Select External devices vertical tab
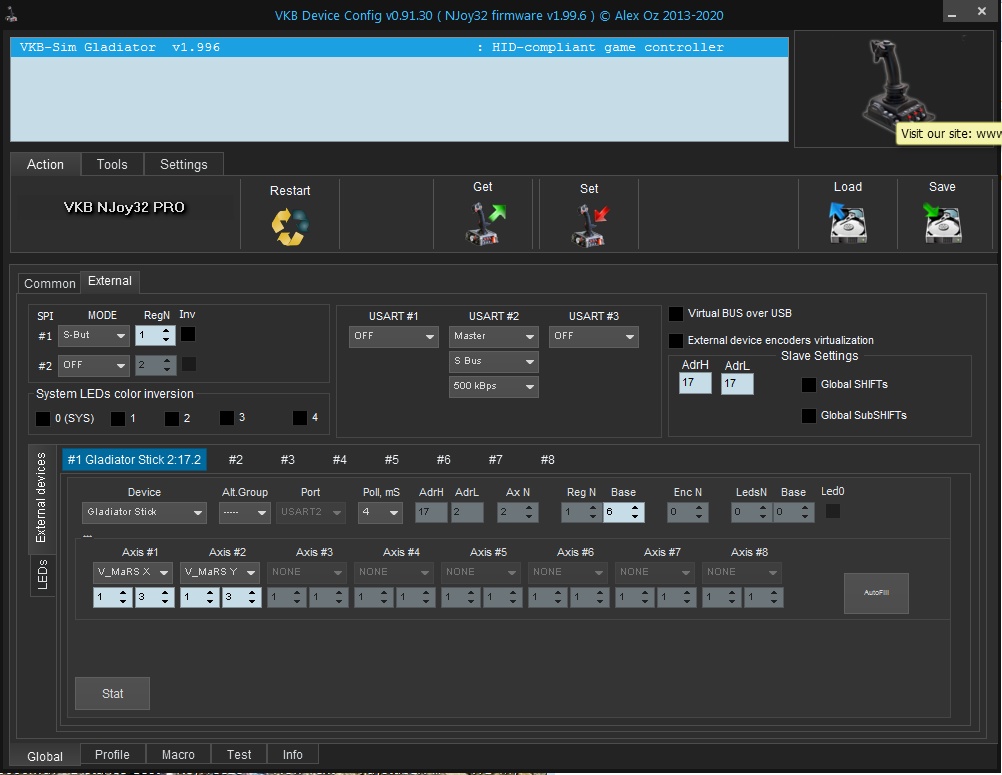1002x775 pixels. [41, 498]
